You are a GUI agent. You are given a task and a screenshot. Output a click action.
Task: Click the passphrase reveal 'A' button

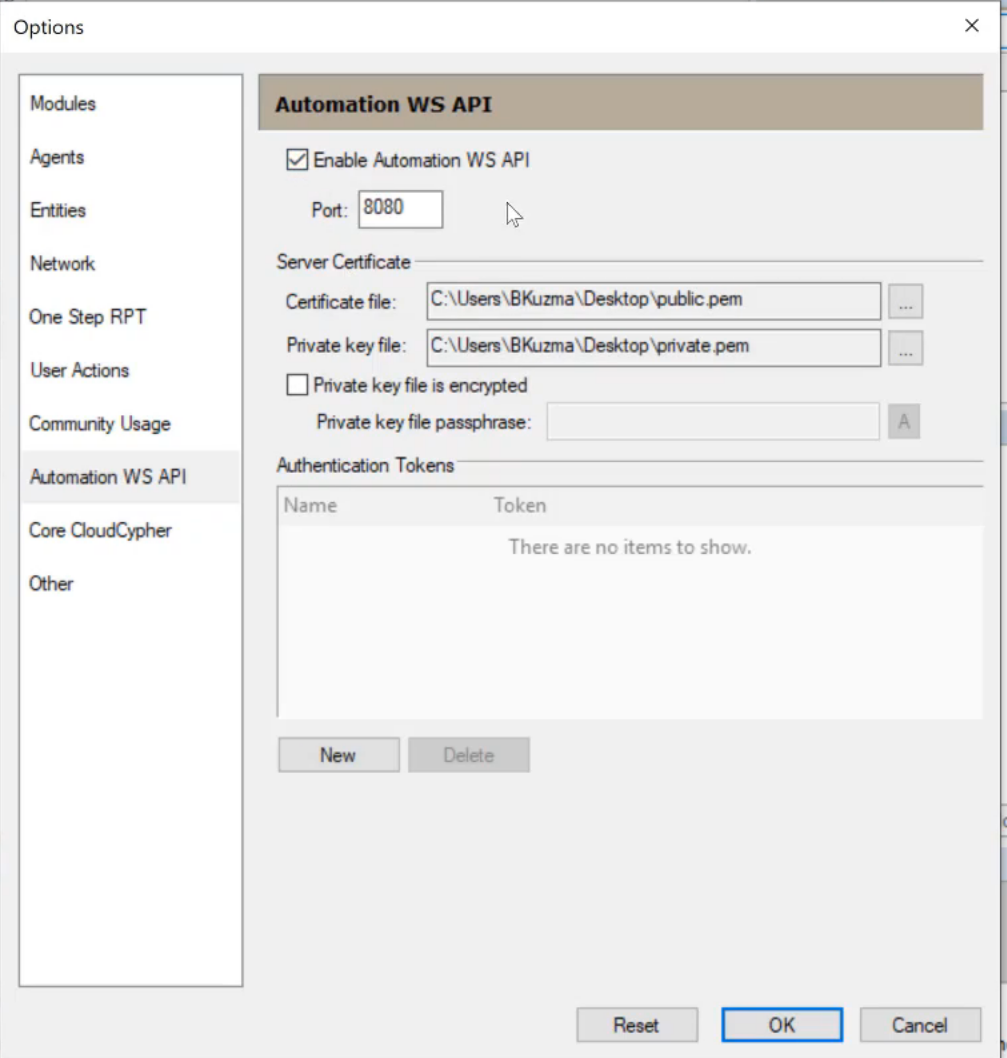(x=904, y=422)
